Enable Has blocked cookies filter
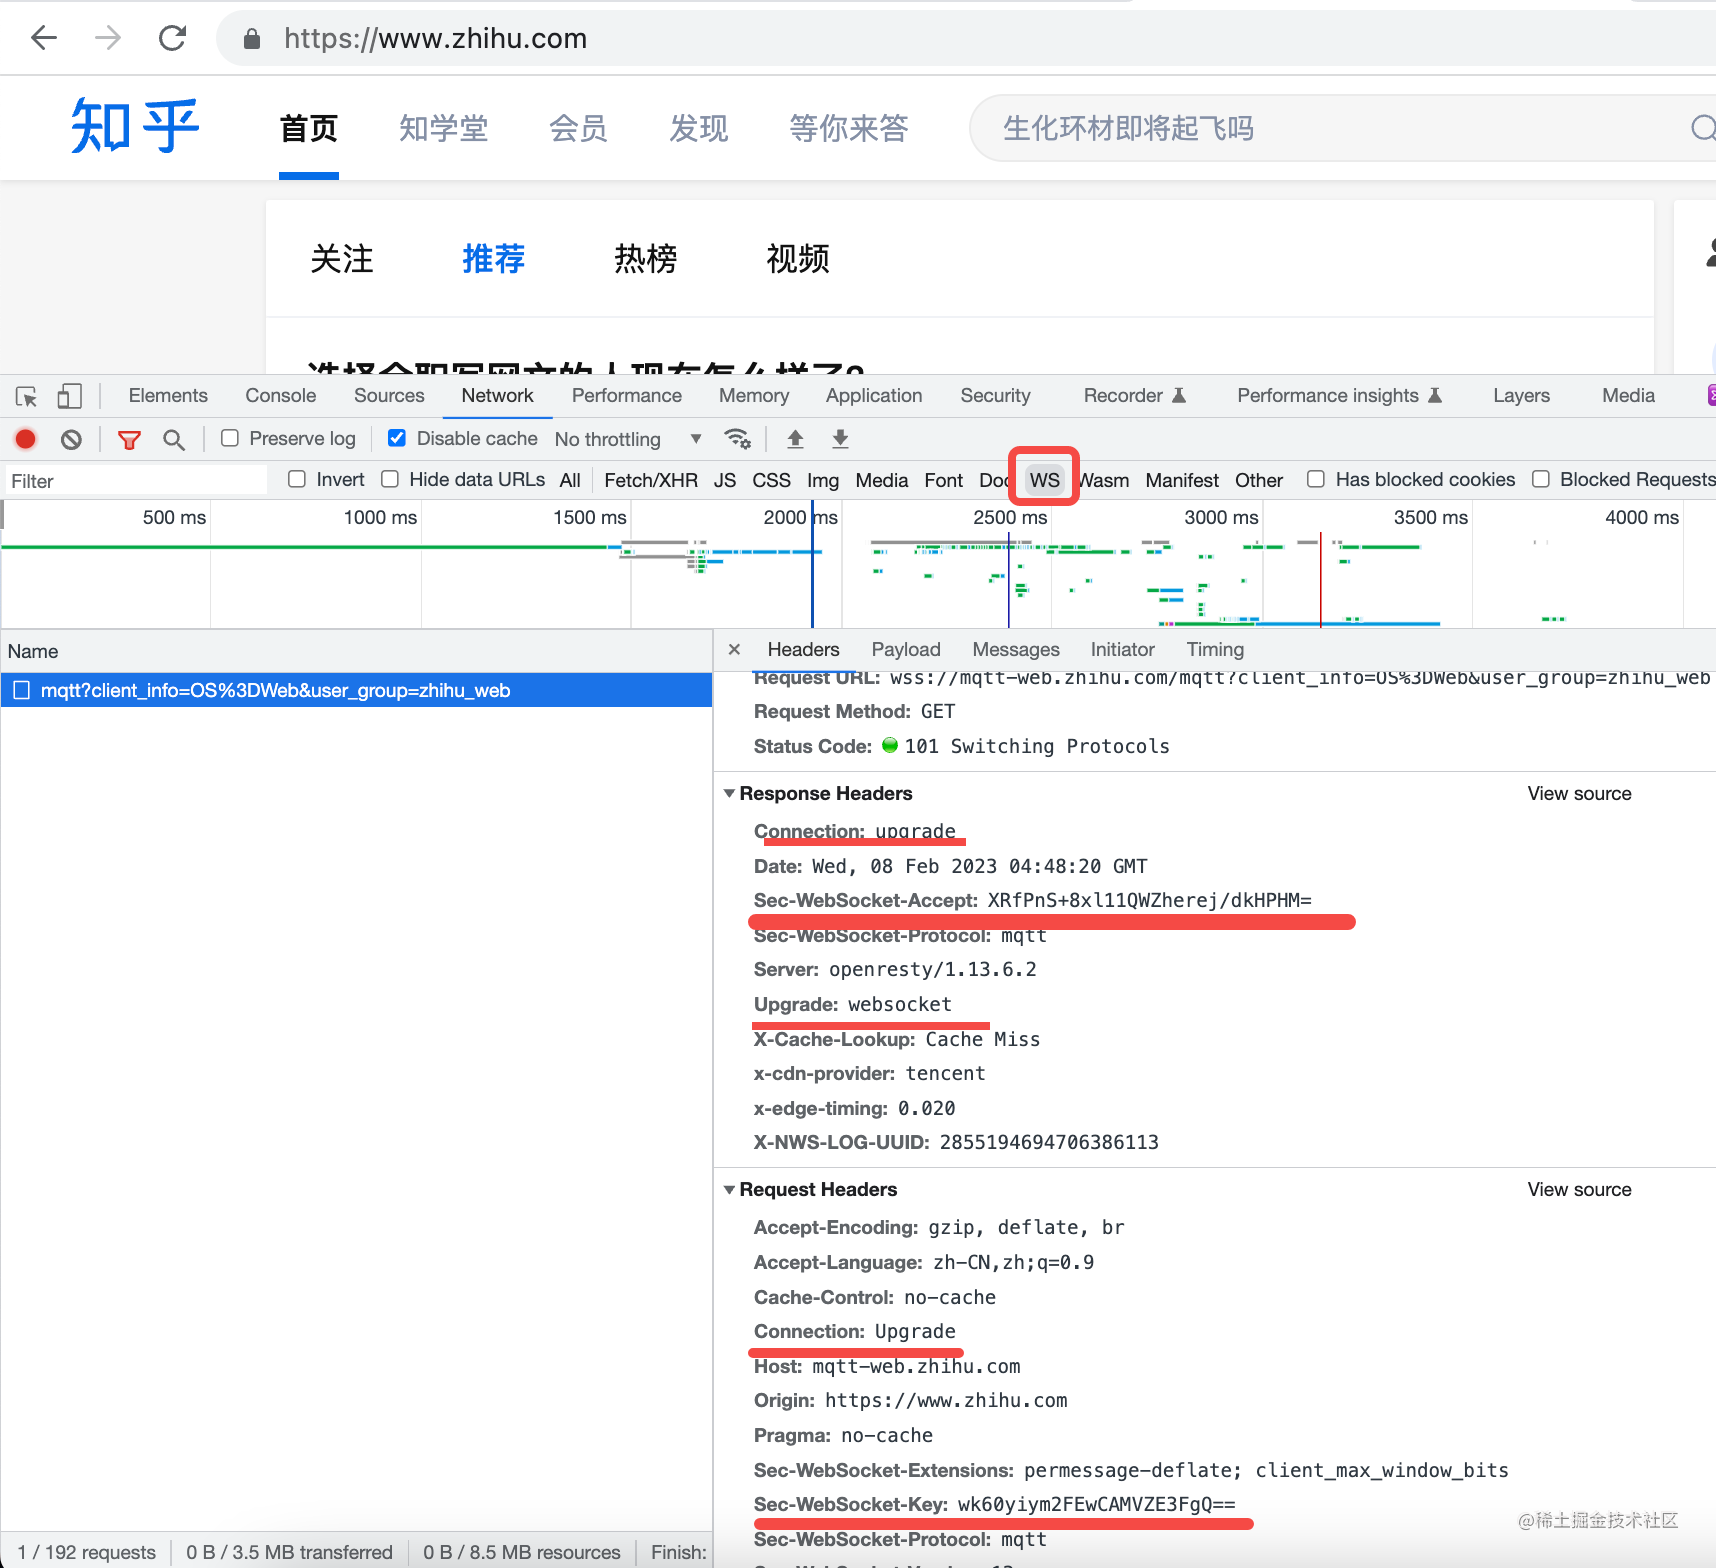This screenshot has height=1568, width=1716. [x=1316, y=479]
